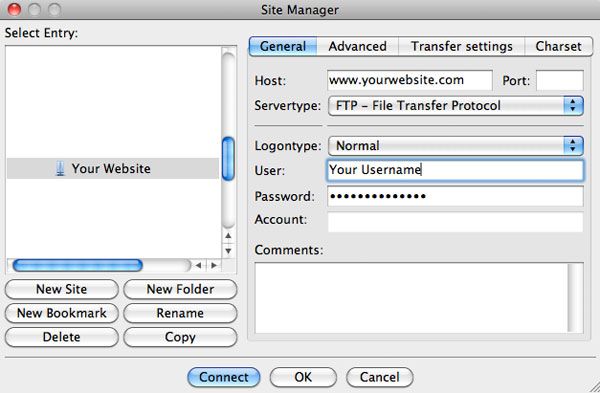
Task: Select the General tab
Action: [x=283, y=46]
